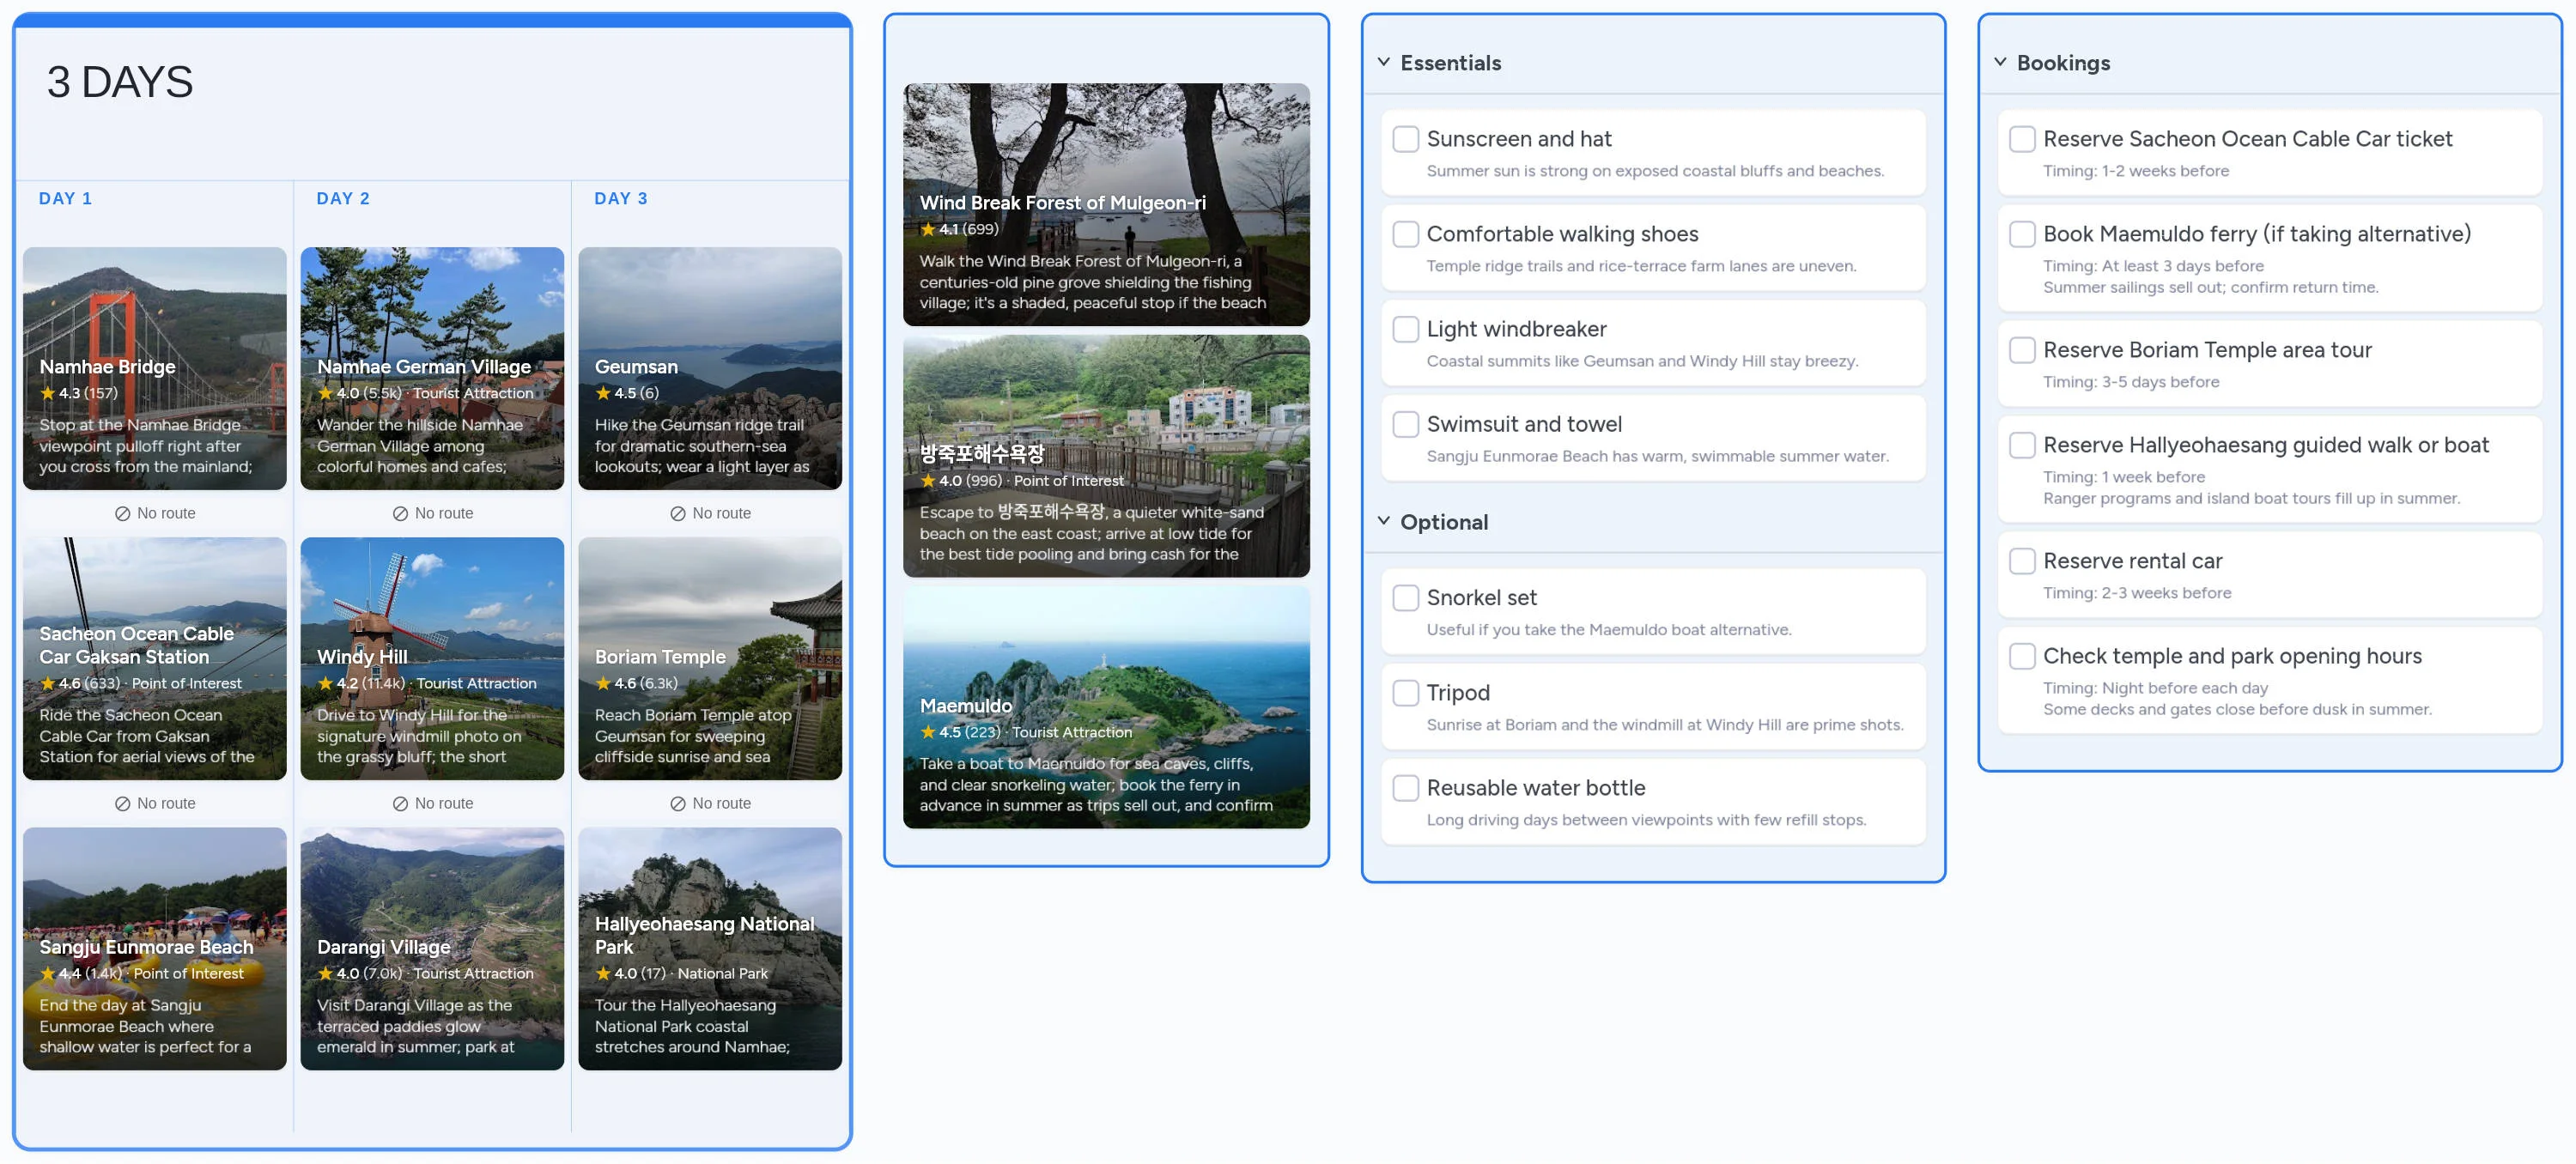Check Reserve Boriam Temple area tour
2576x1164 pixels.
2022,350
